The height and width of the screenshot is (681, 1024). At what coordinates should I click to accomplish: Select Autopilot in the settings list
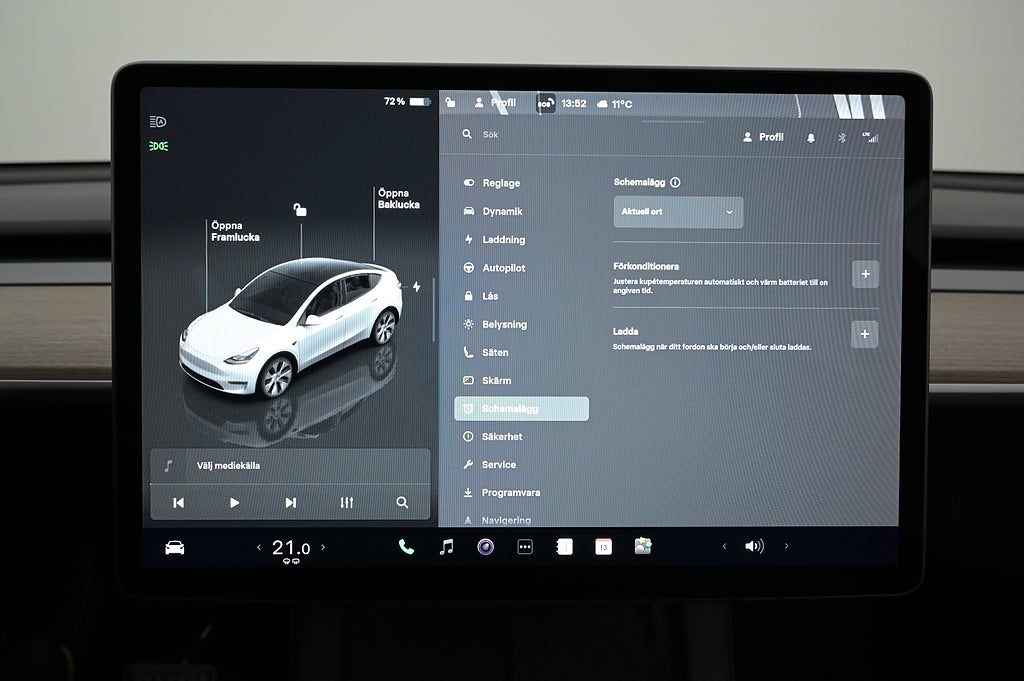(x=503, y=268)
